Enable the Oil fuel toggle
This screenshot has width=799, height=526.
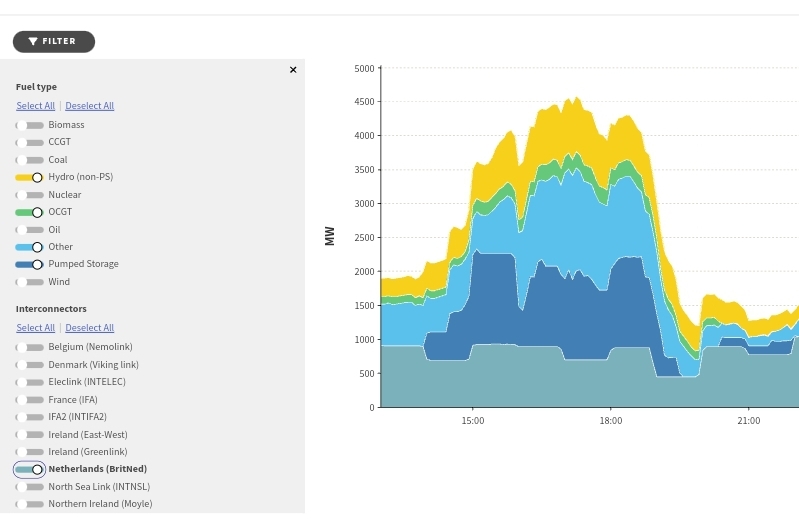[x=29, y=230]
